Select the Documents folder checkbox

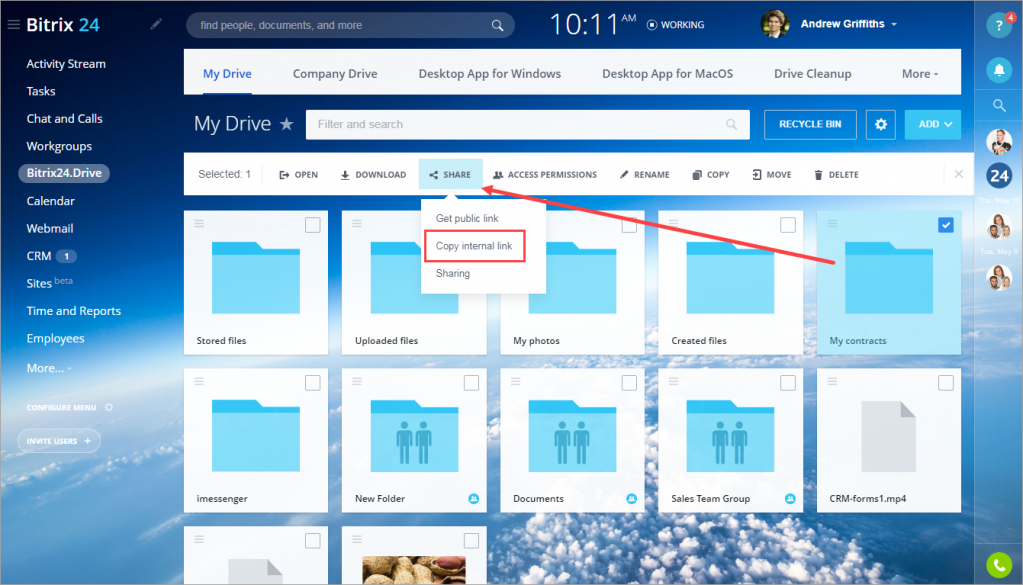click(629, 383)
